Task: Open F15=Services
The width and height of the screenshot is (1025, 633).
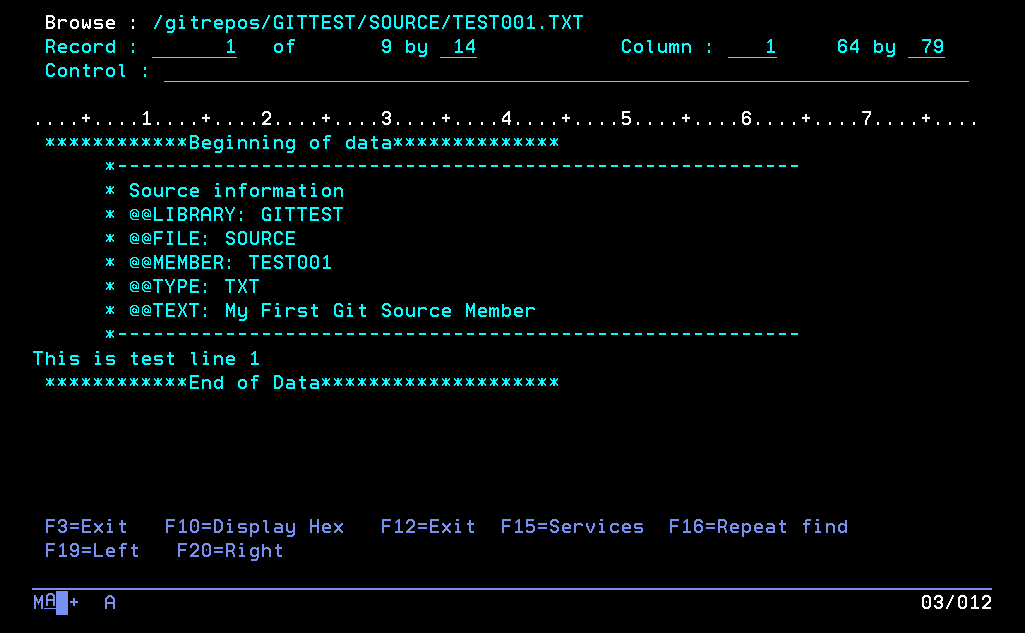Action: pyautogui.click(x=572, y=527)
